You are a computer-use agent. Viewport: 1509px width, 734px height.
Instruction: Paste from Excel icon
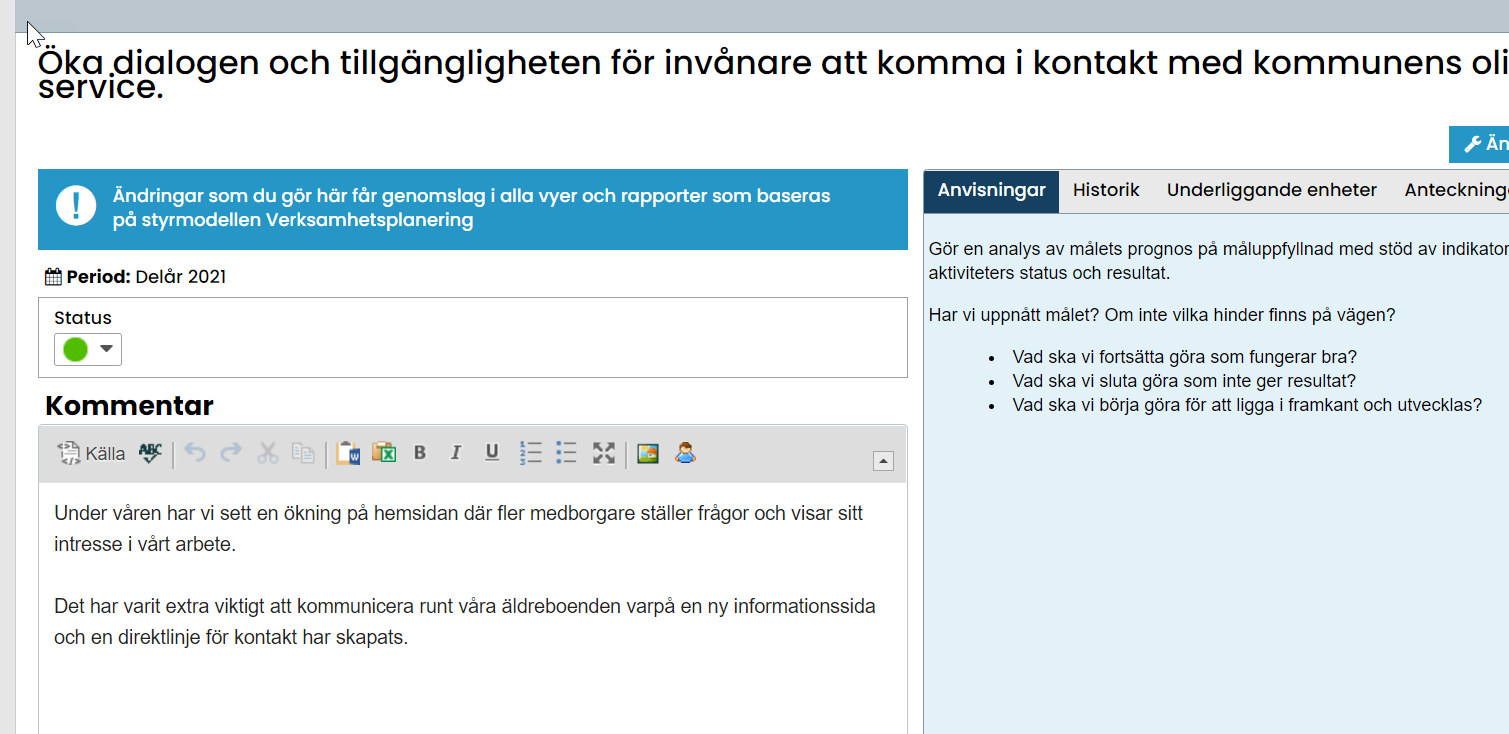pos(384,453)
